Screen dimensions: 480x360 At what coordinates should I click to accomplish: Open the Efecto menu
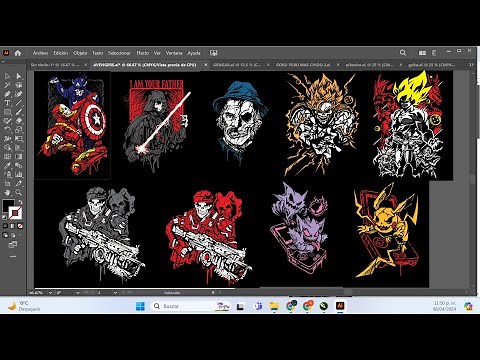(x=143, y=53)
